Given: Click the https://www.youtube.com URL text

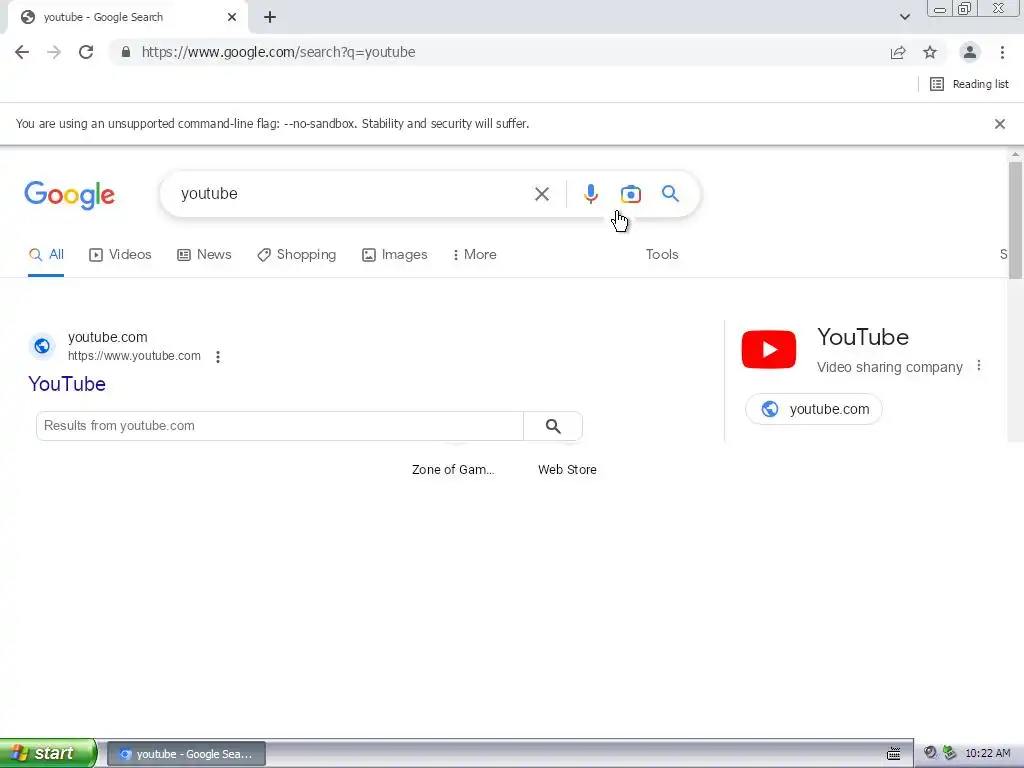Looking at the screenshot, I should [134, 356].
